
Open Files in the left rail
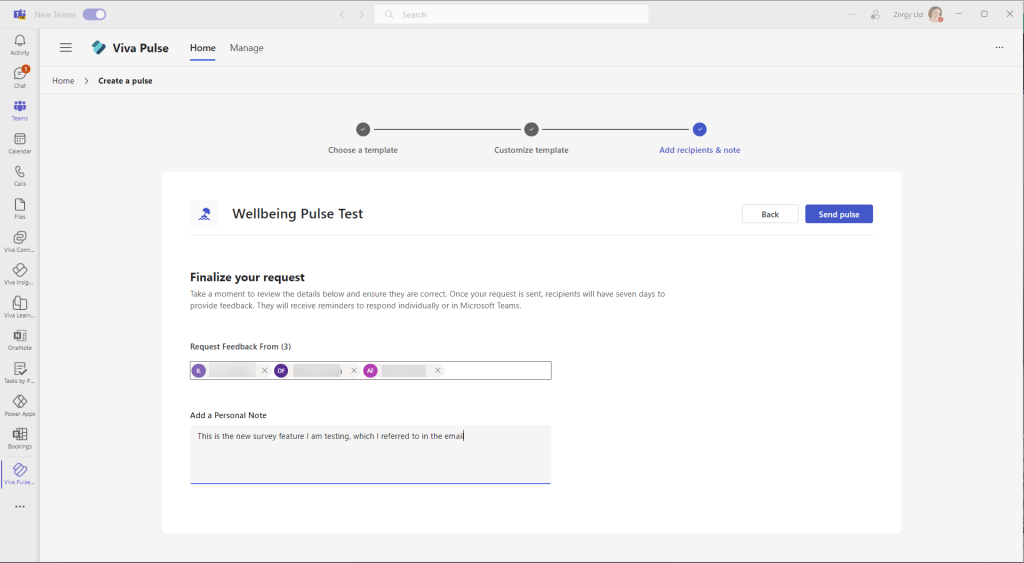pyautogui.click(x=20, y=208)
